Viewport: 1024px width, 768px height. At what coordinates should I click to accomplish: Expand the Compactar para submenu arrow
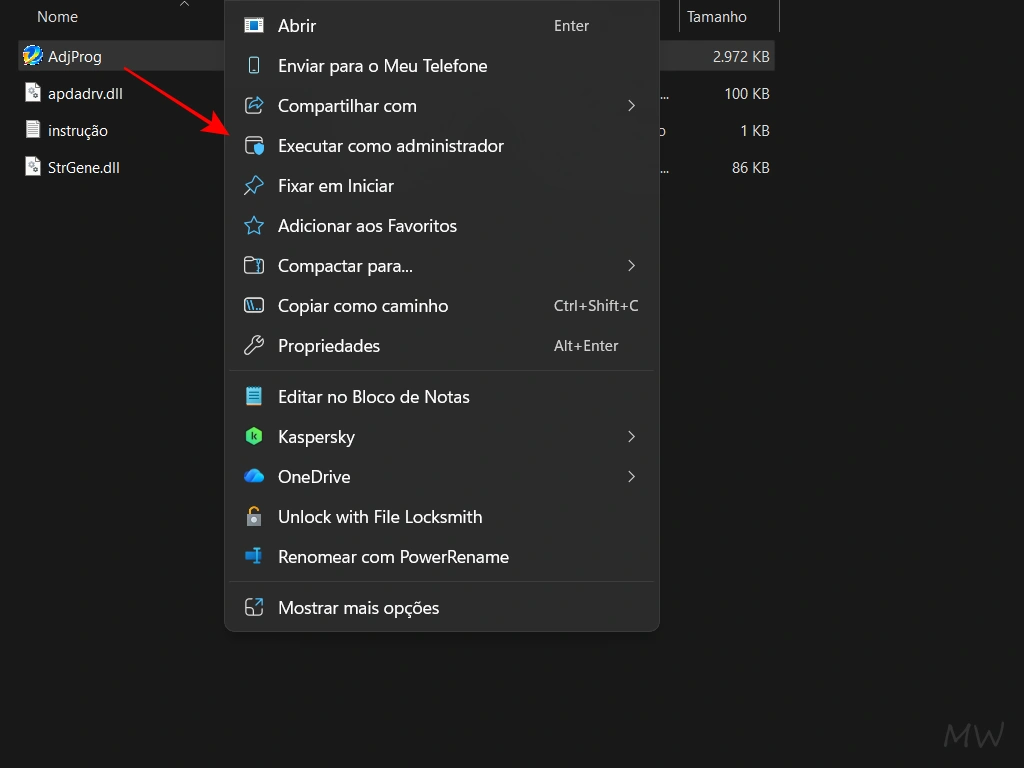pyautogui.click(x=631, y=266)
